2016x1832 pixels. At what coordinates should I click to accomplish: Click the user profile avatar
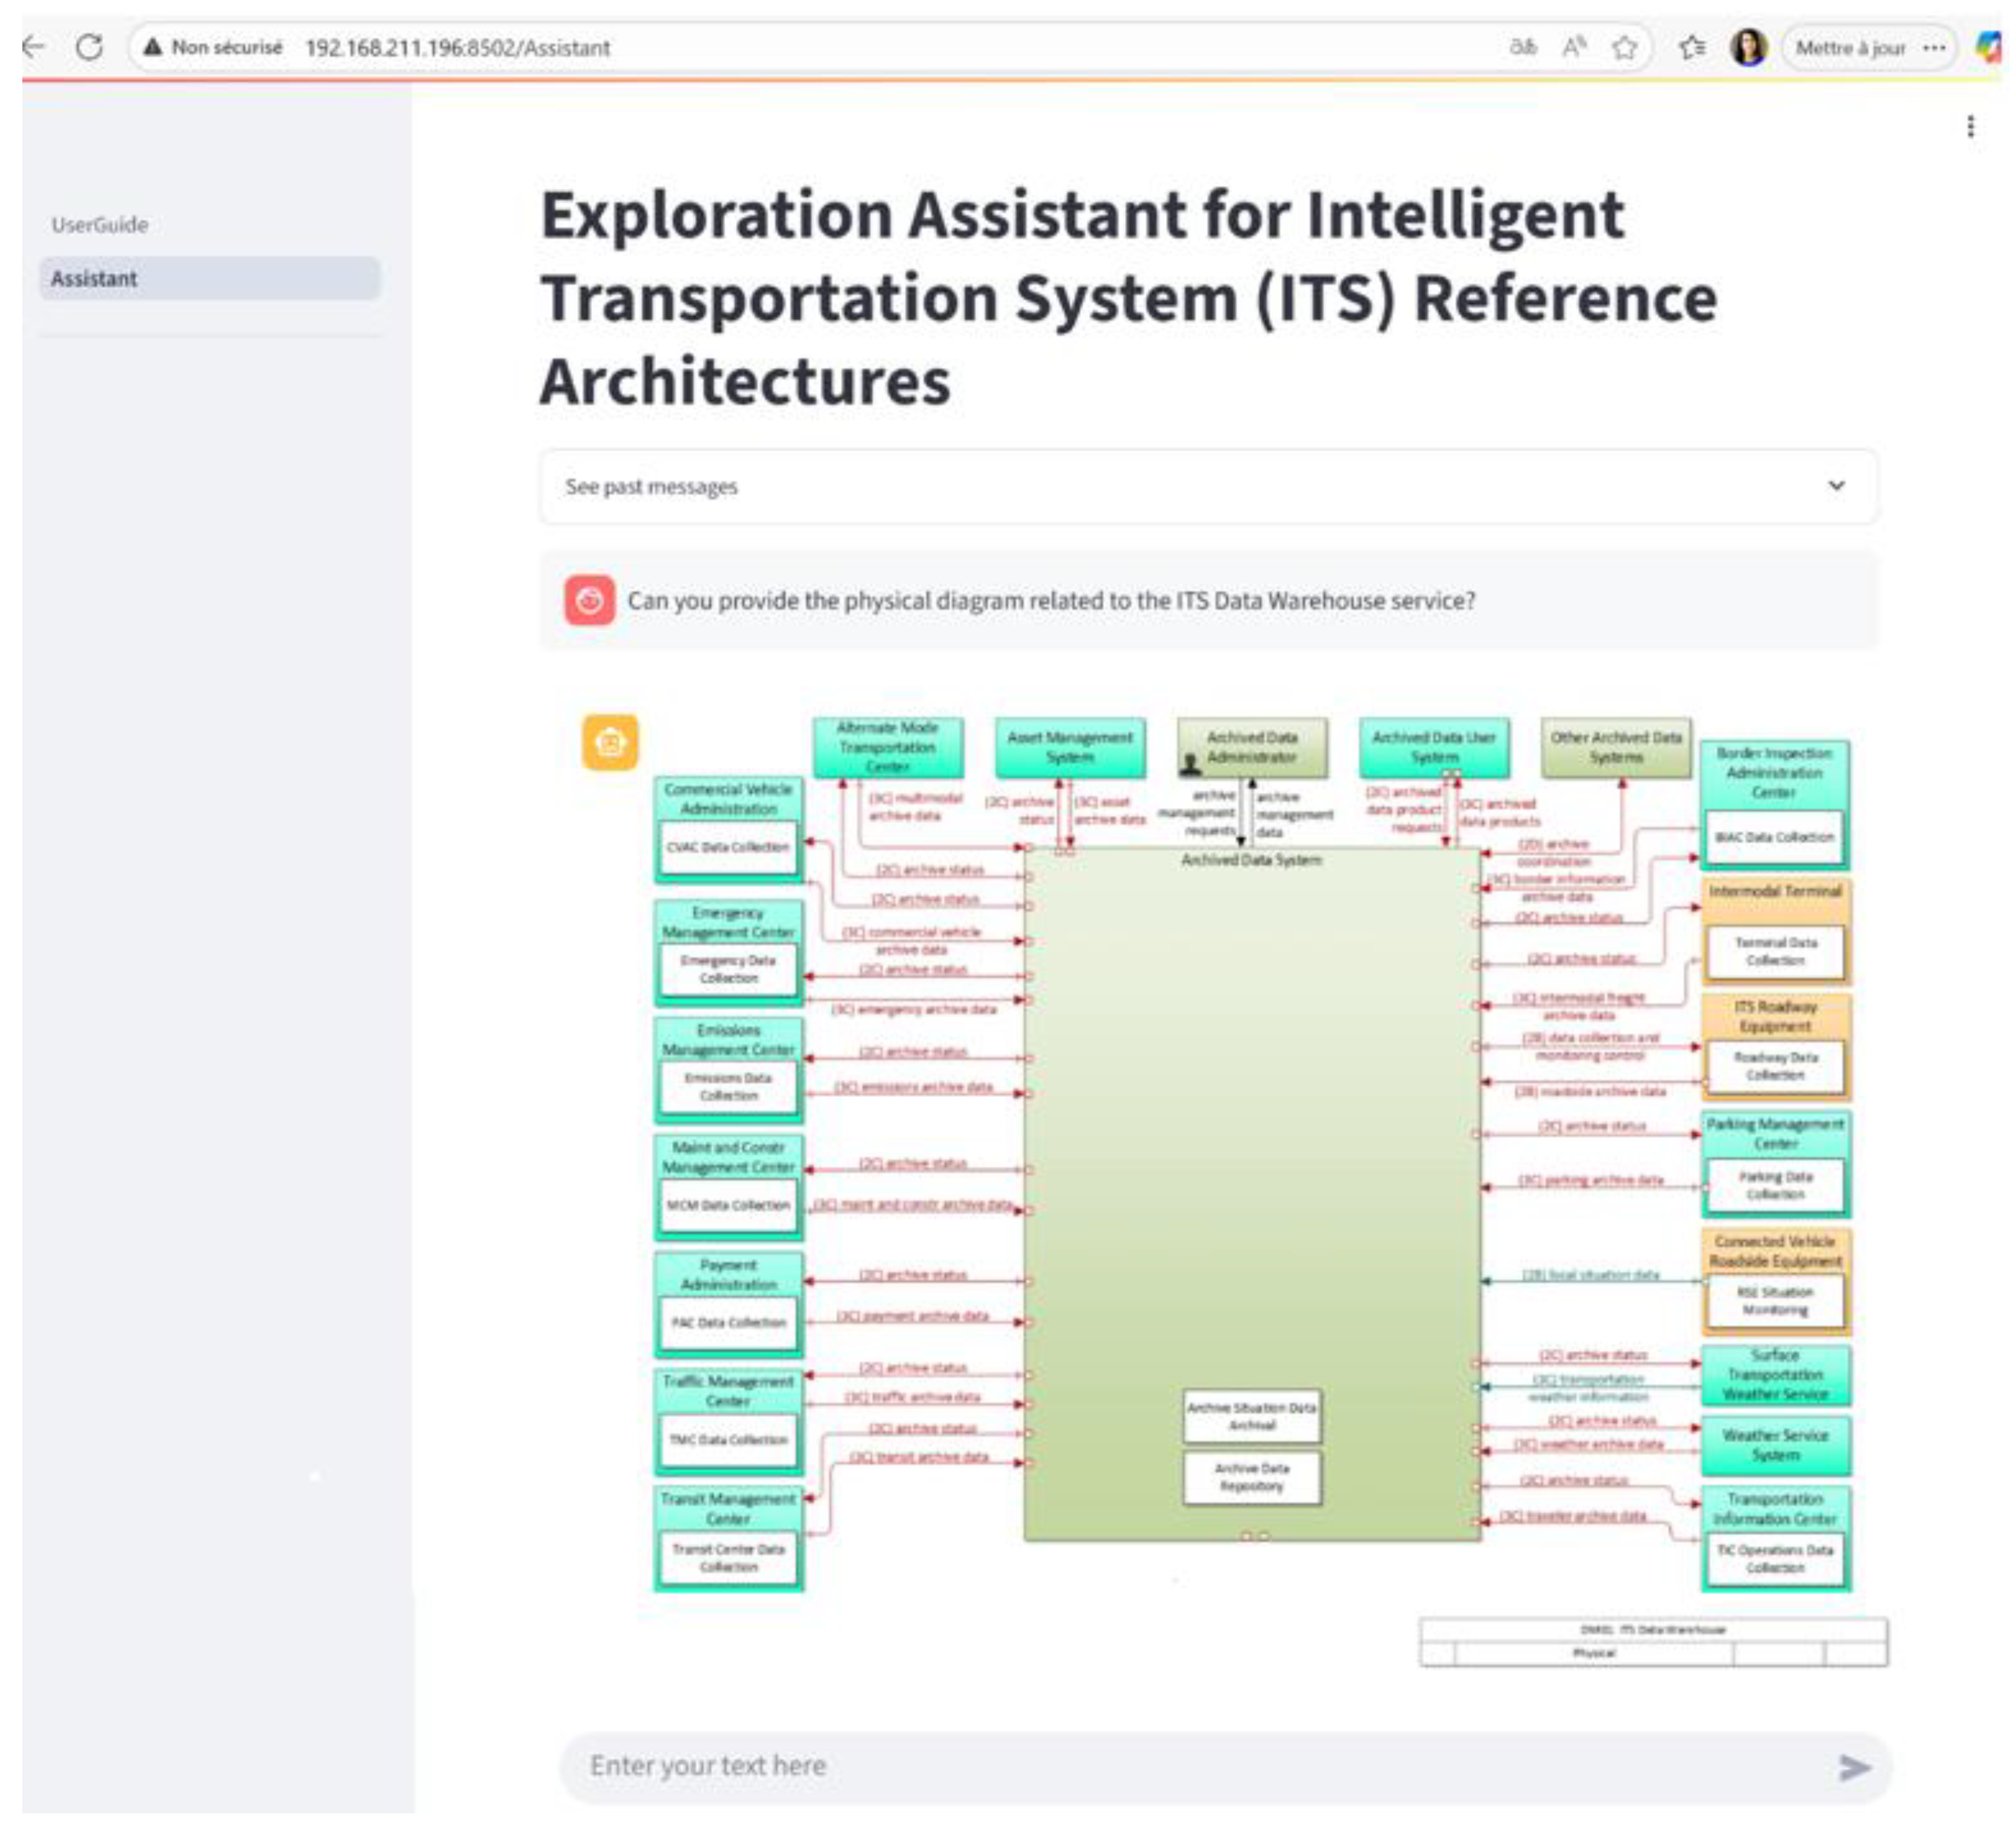coord(1748,47)
